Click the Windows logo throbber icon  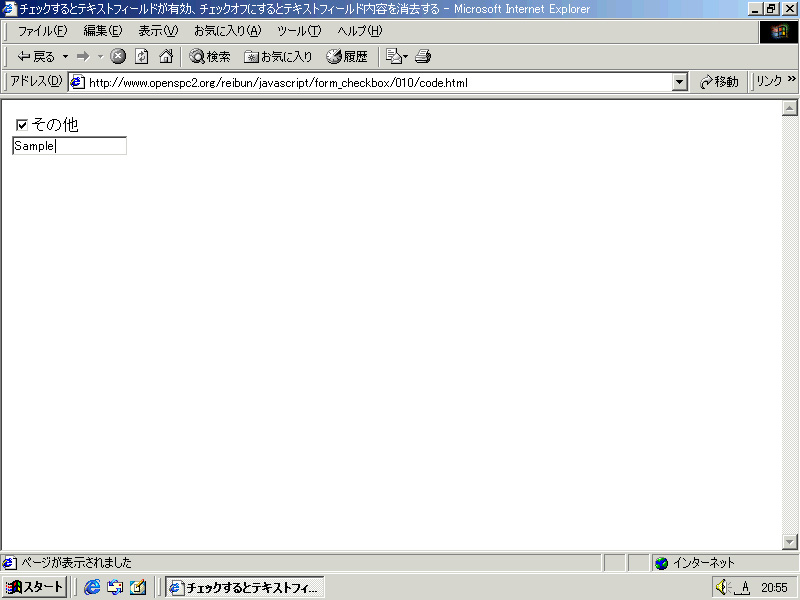tap(779, 32)
